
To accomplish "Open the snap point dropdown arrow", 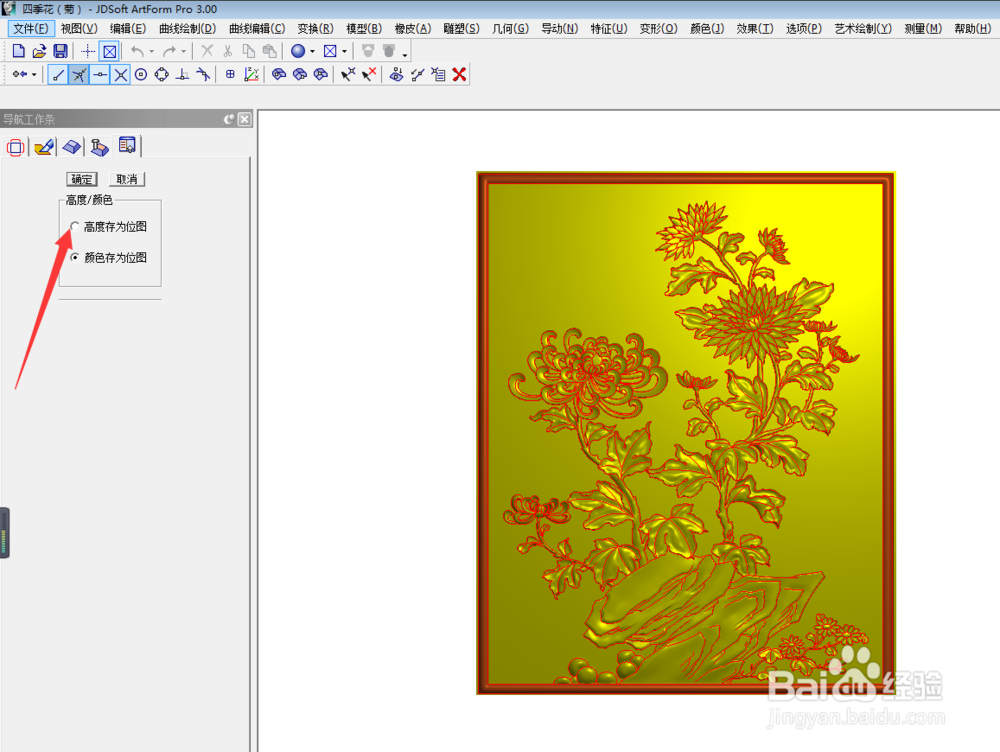I will [34, 75].
